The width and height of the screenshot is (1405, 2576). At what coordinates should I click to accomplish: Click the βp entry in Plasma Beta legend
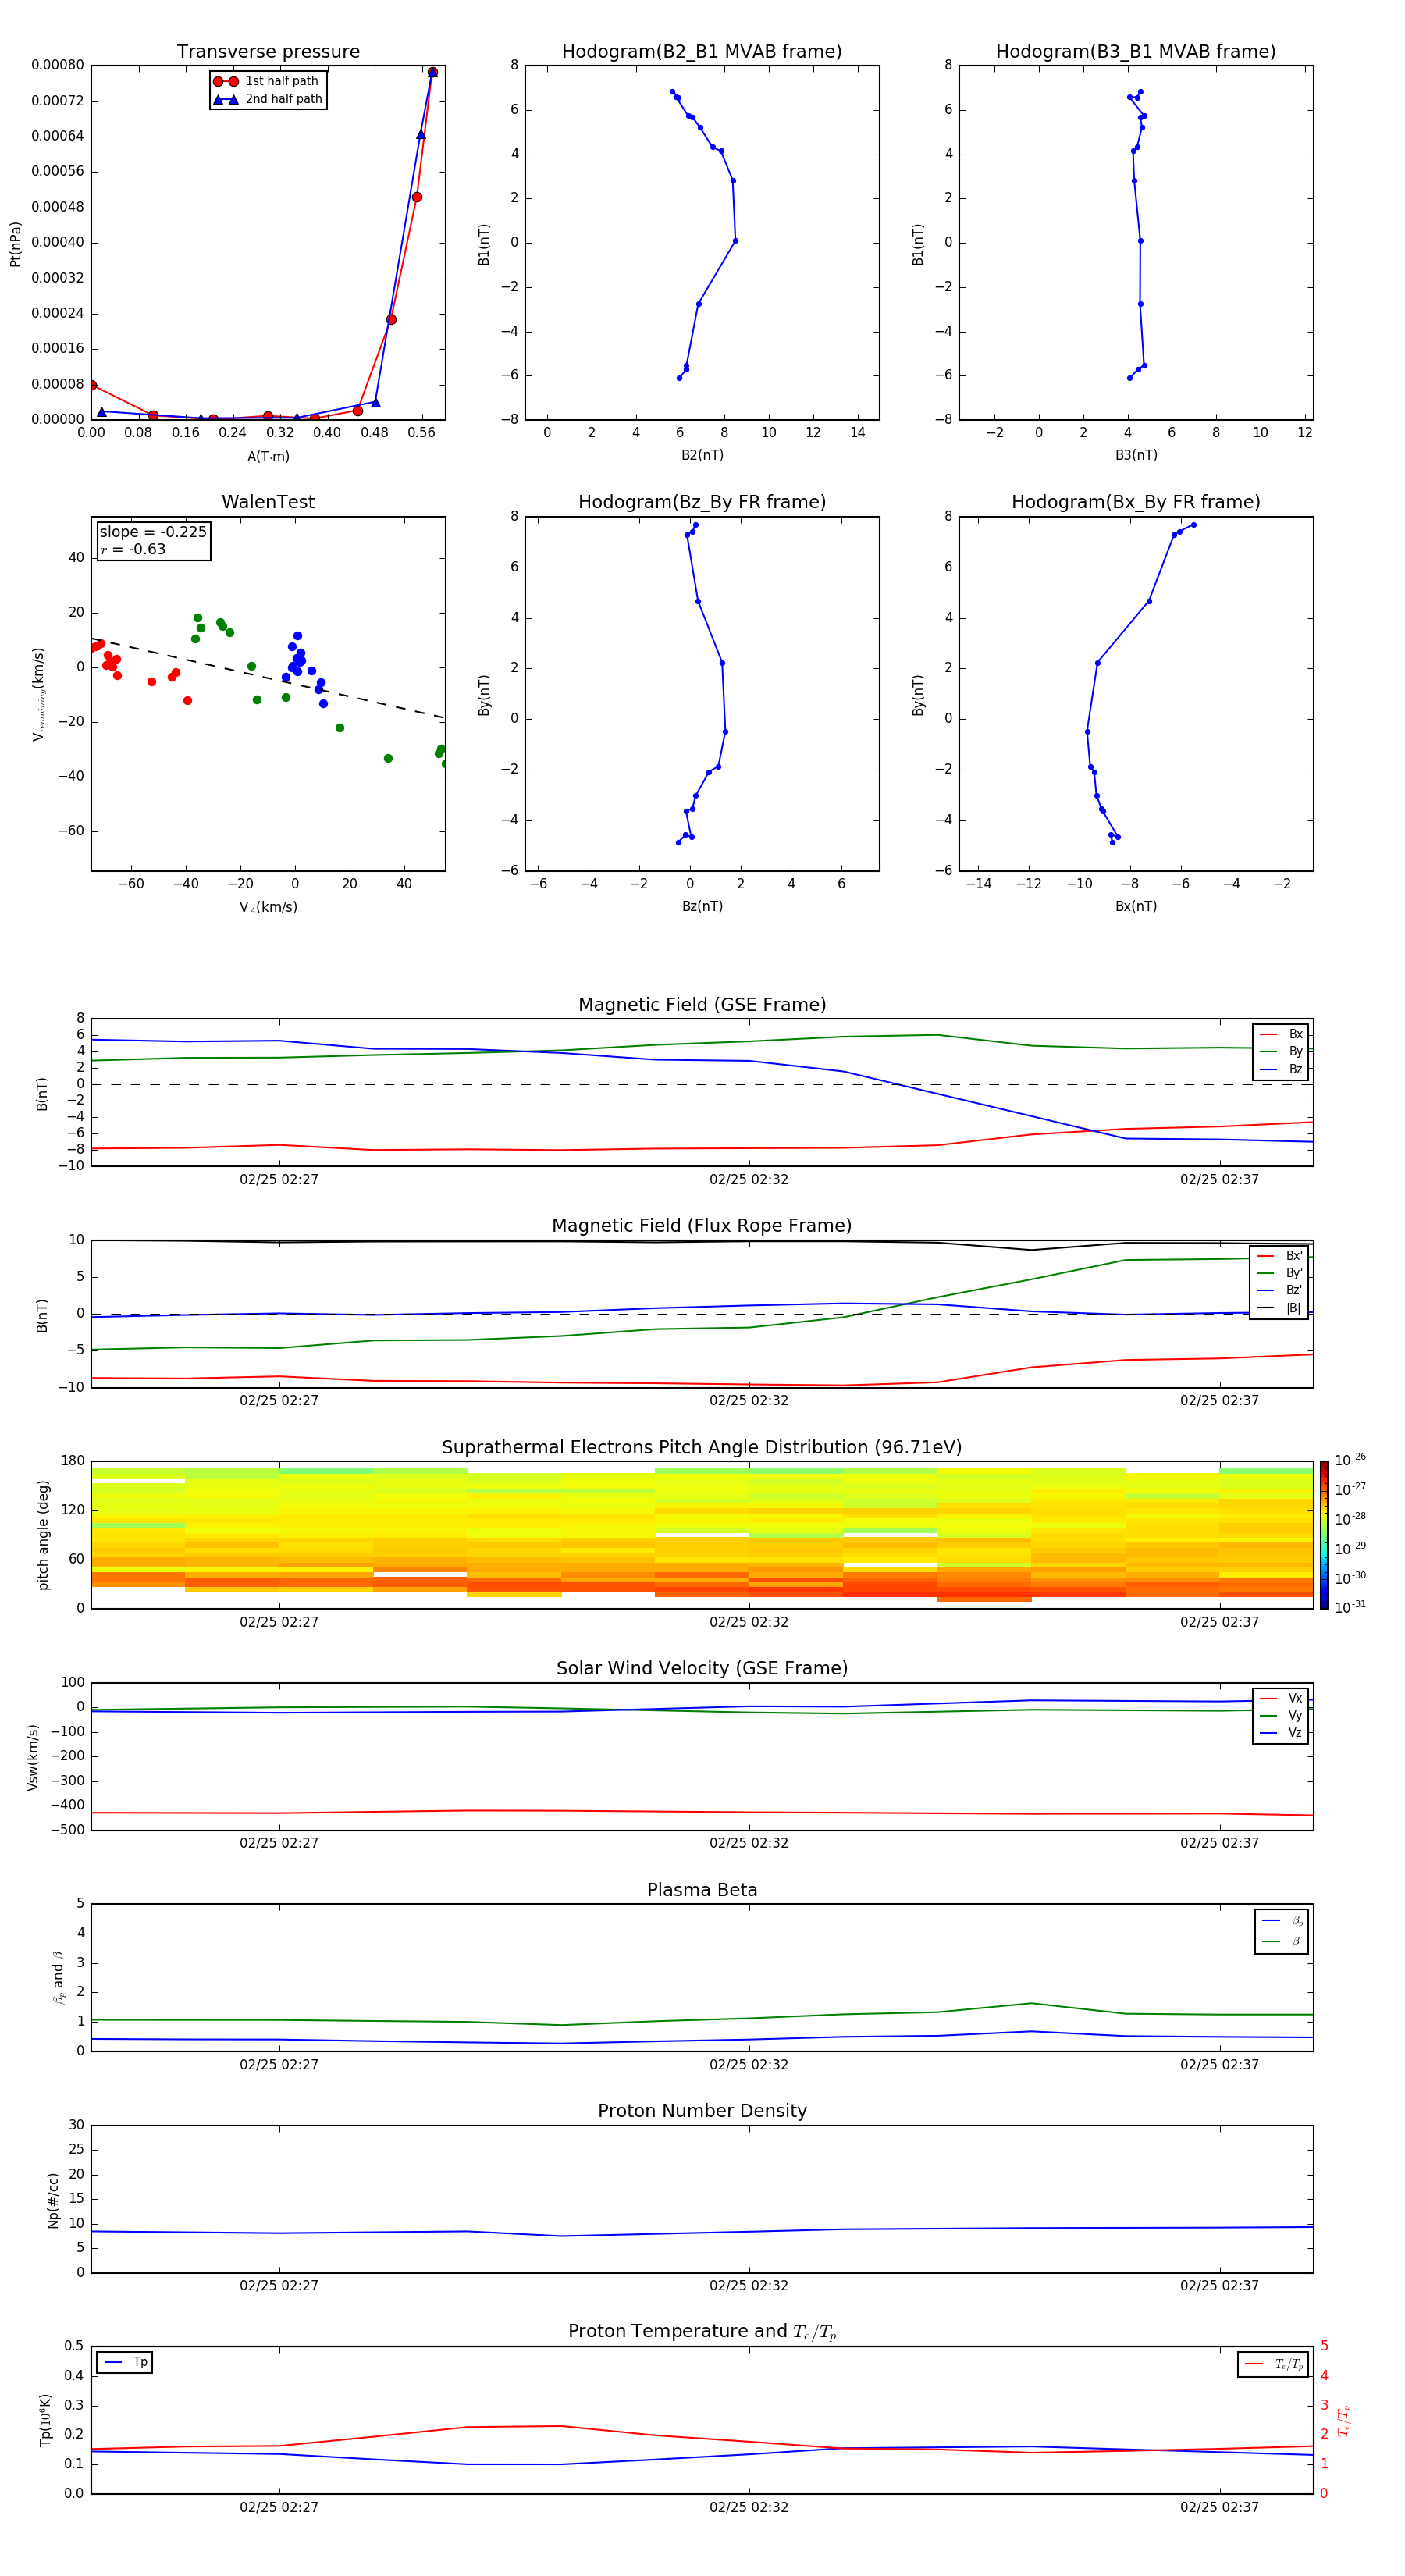(x=1282, y=1921)
